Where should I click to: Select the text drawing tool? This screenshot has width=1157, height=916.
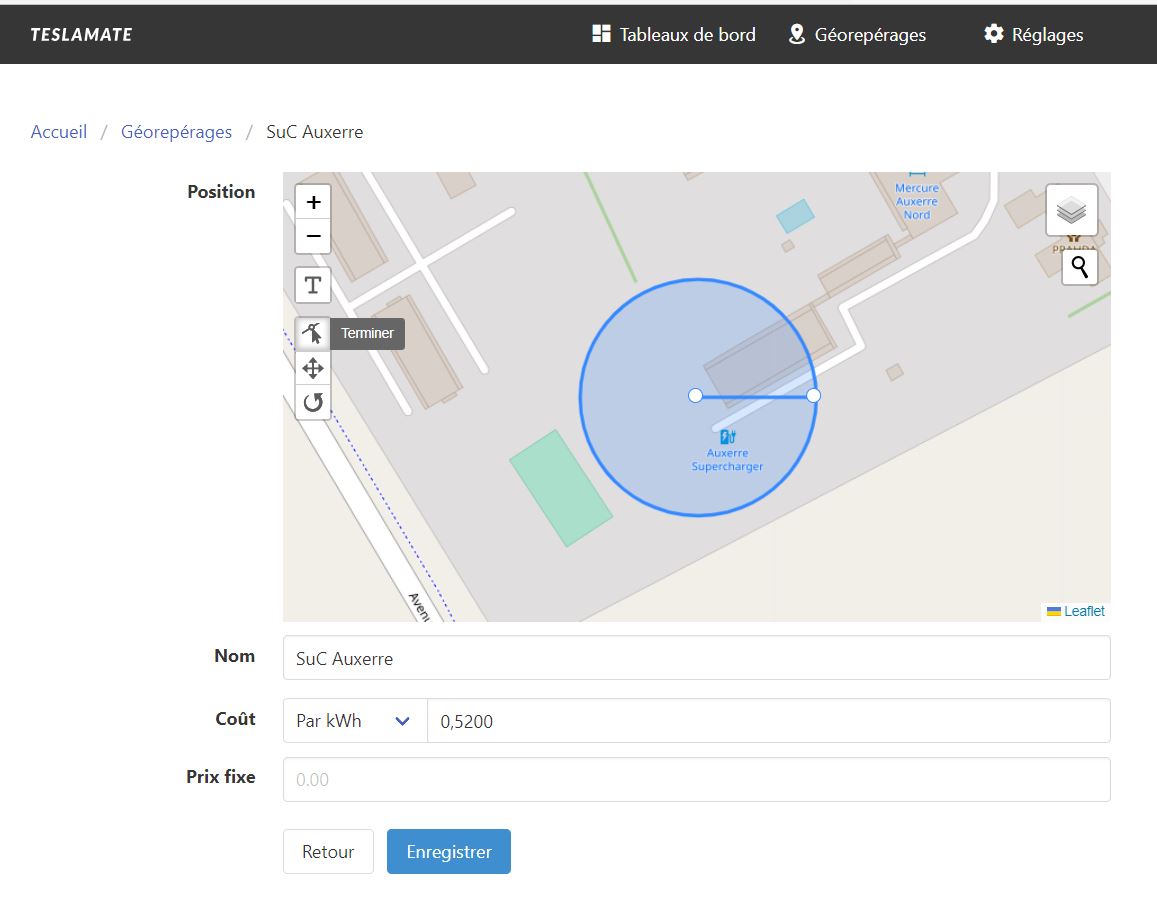coord(313,285)
